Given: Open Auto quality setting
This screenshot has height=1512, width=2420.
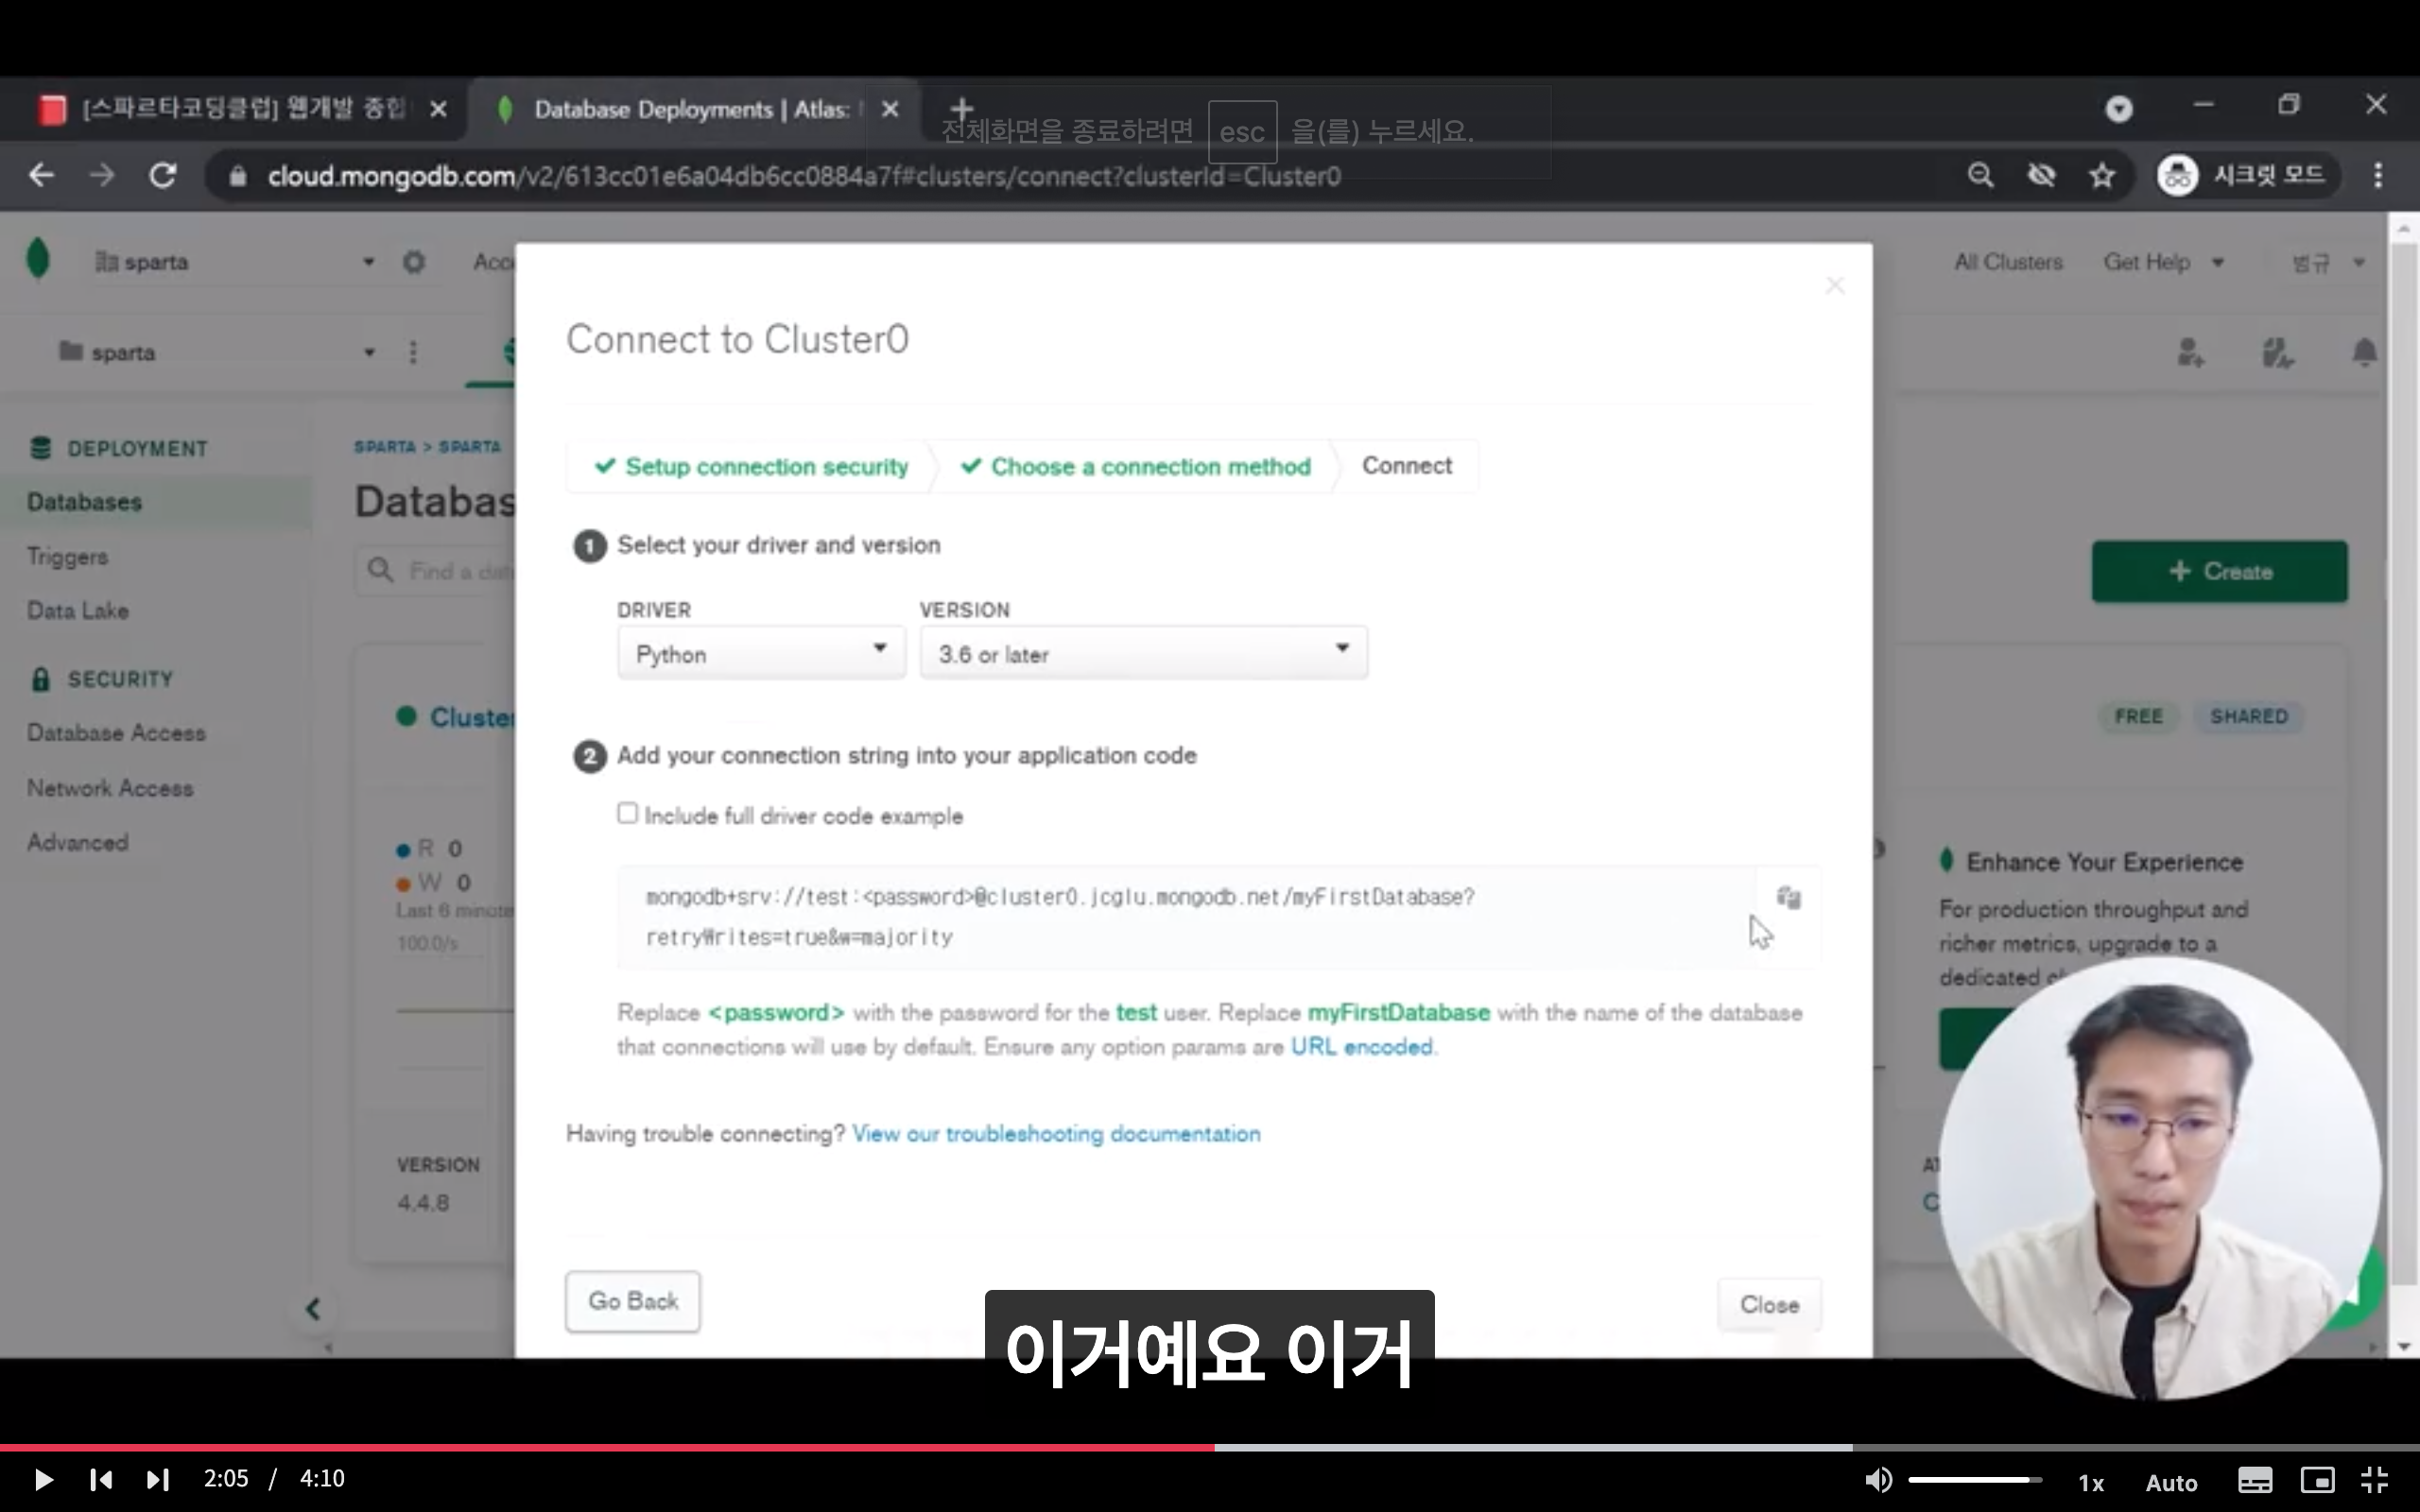Looking at the screenshot, I should point(2171,1482).
